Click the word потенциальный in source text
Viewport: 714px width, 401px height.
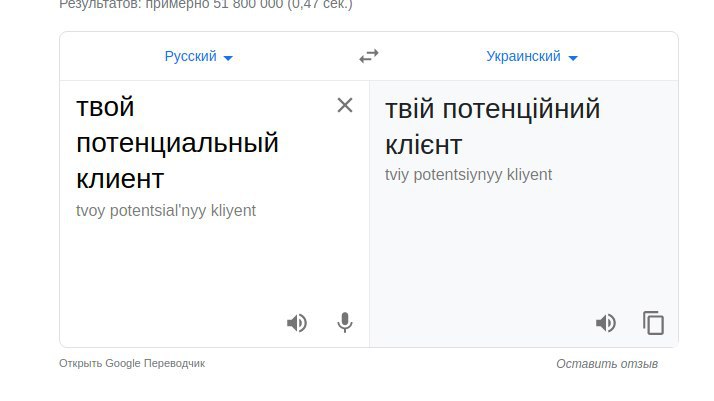(x=177, y=143)
